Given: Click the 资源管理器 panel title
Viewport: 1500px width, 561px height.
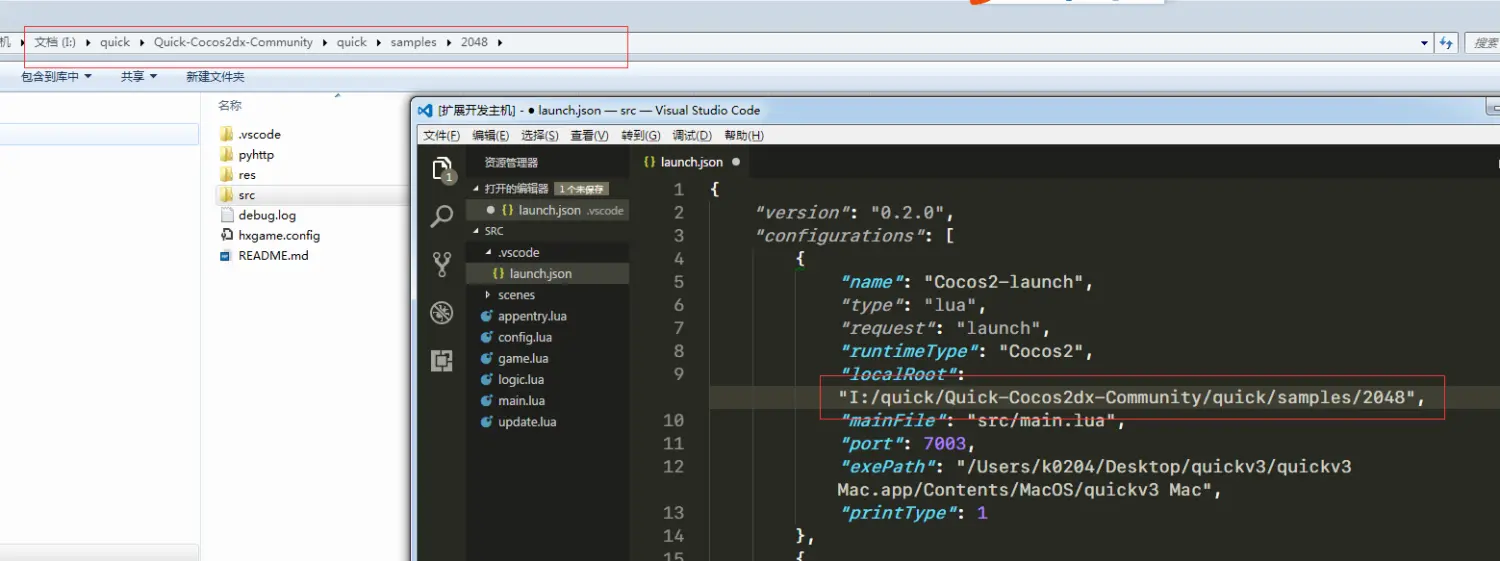Looking at the screenshot, I should point(511,162).
